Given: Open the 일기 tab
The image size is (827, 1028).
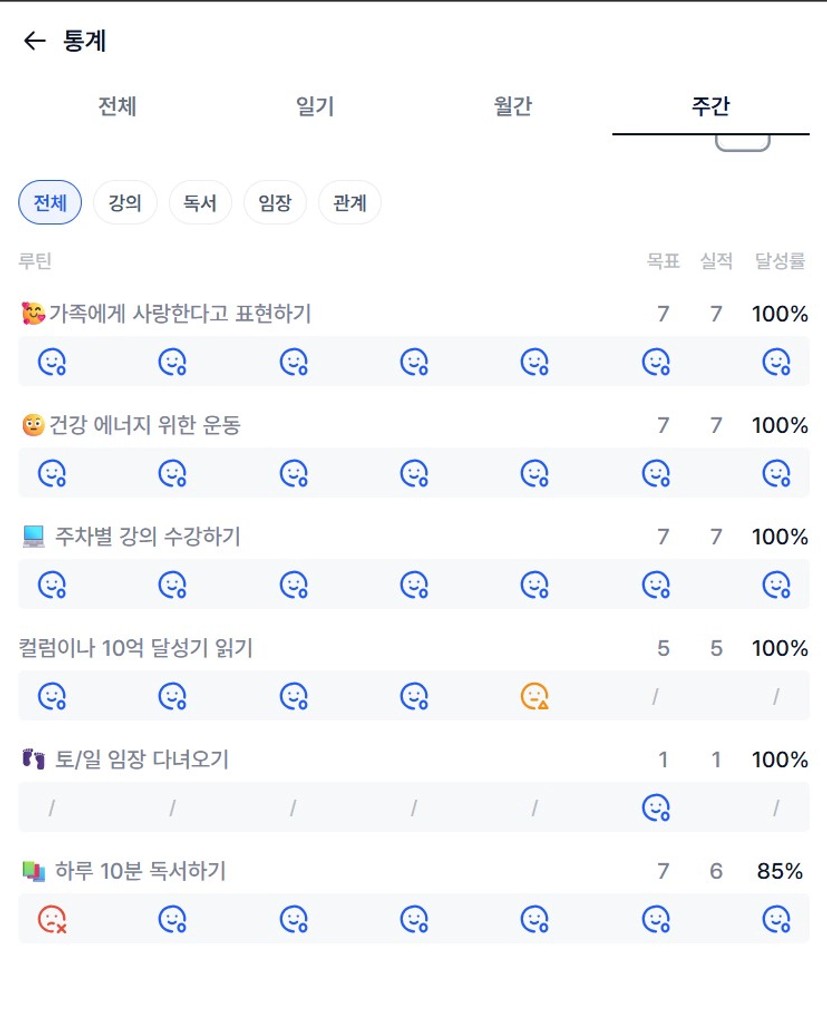Looking at the screenshot, I should [x=315, y=107].
